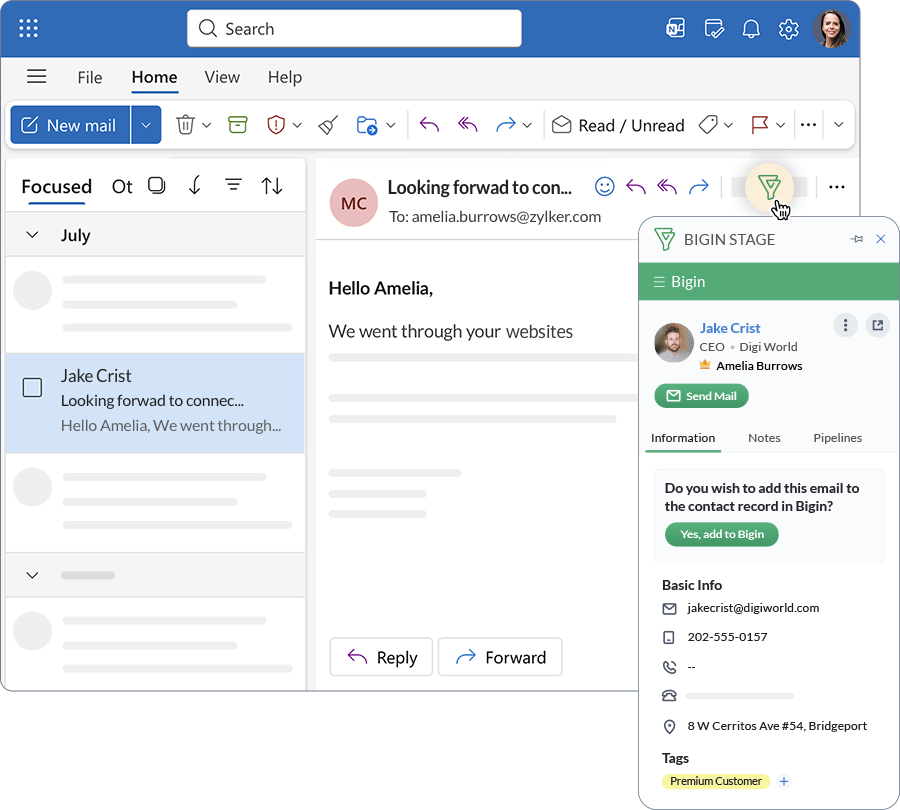
Task: Send Mail to Jake Crist
Action: (701, 395)
